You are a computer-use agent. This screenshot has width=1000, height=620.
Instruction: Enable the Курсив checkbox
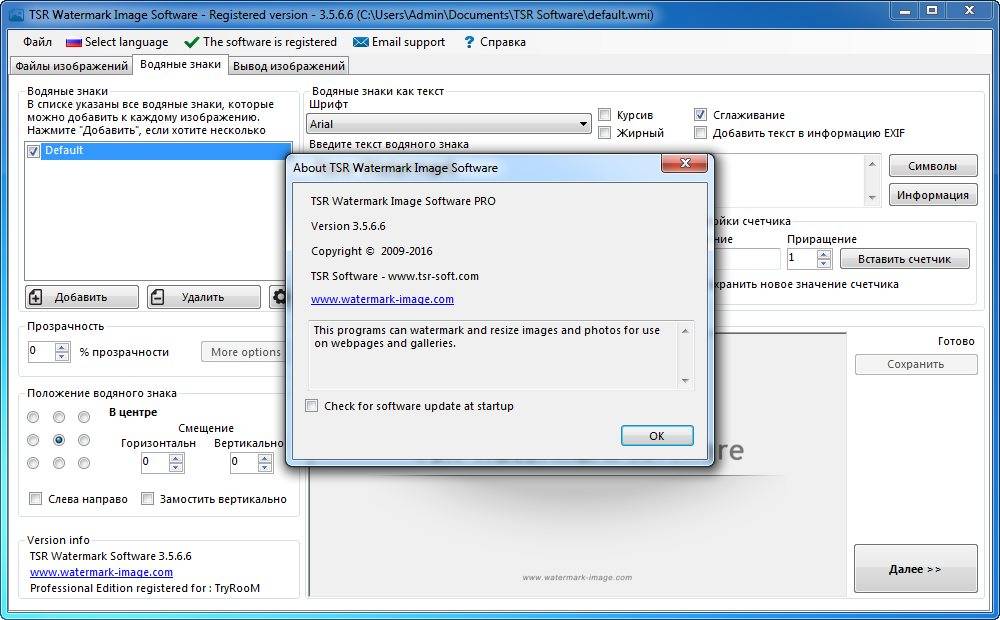605,115
